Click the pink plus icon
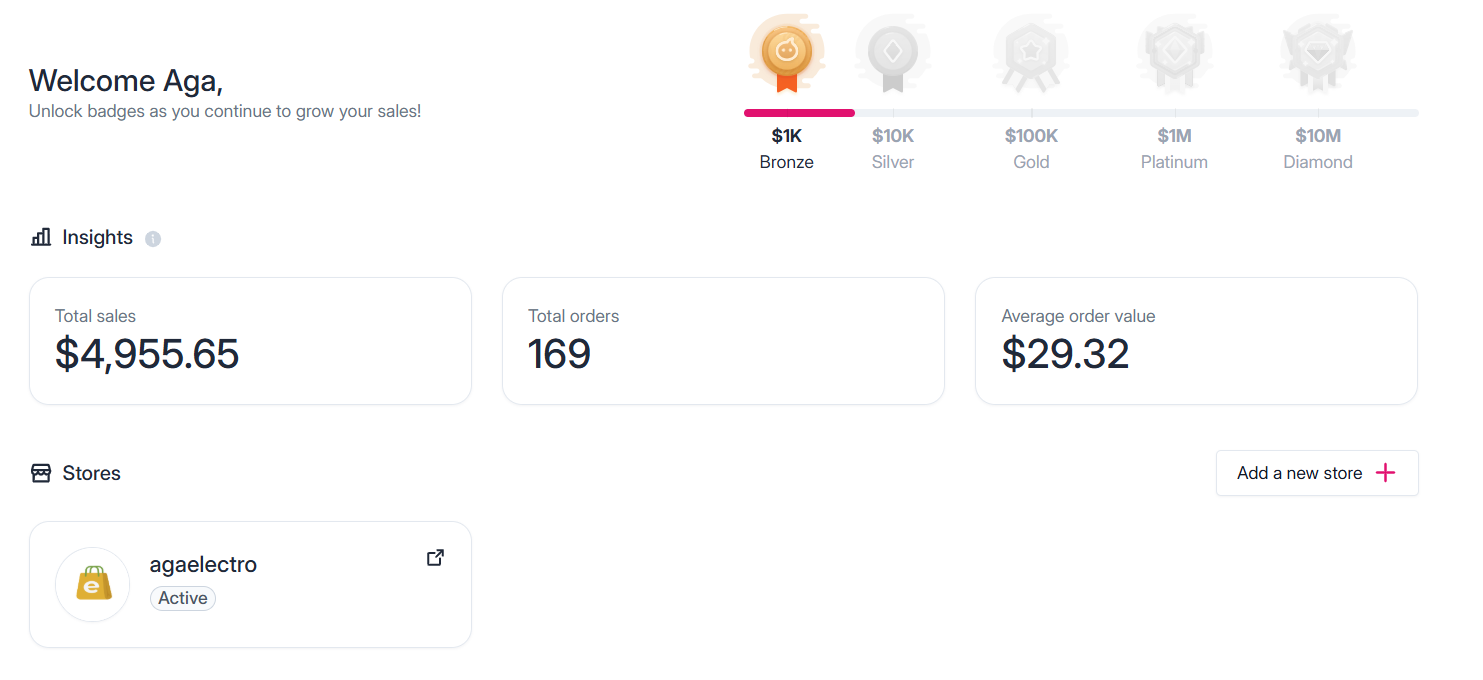 point(1385,473)
